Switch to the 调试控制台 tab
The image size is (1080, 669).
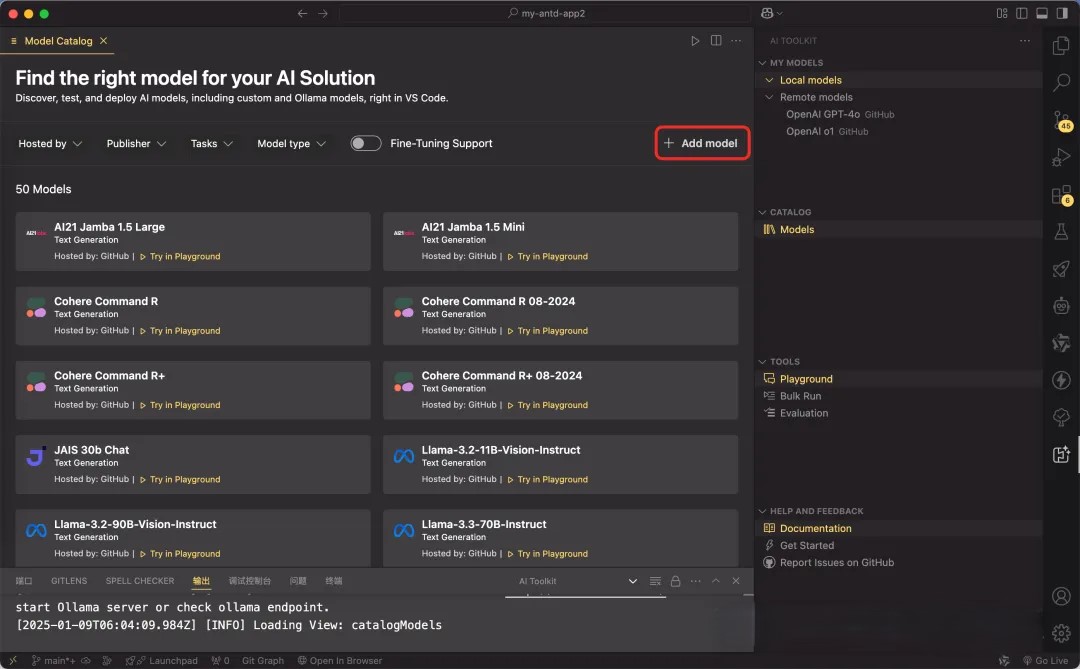(249, 581)
